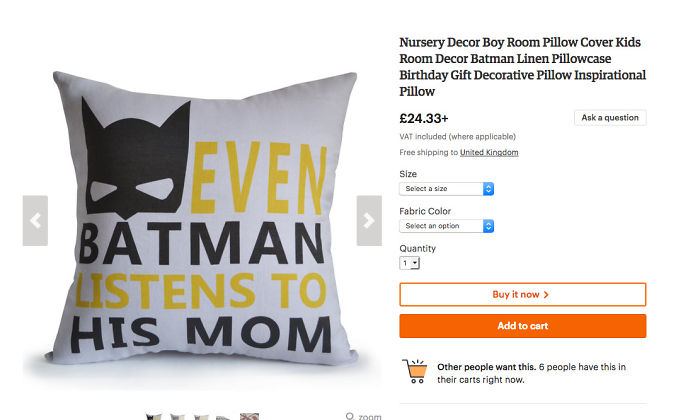Click the previous image arrow
Screen dimensions: 700x420
click(x=36, y=220)
